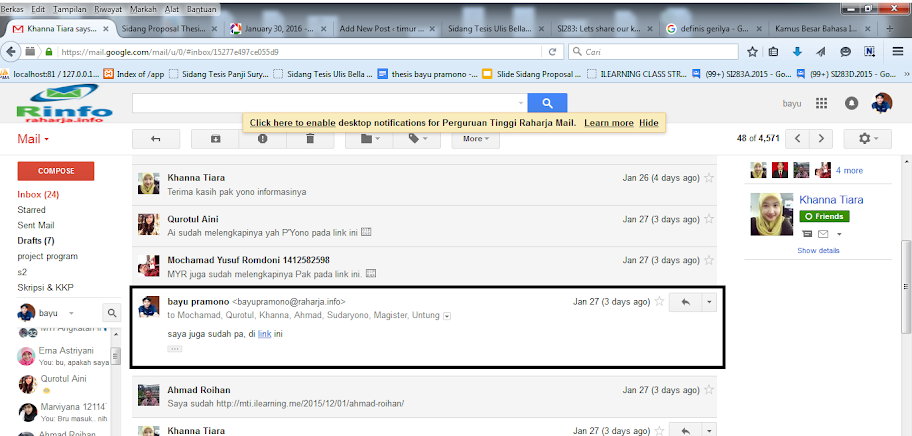Reply to bayu pramono's message
The height and width of the screenshot is (436, 912).
coord(686,302)
